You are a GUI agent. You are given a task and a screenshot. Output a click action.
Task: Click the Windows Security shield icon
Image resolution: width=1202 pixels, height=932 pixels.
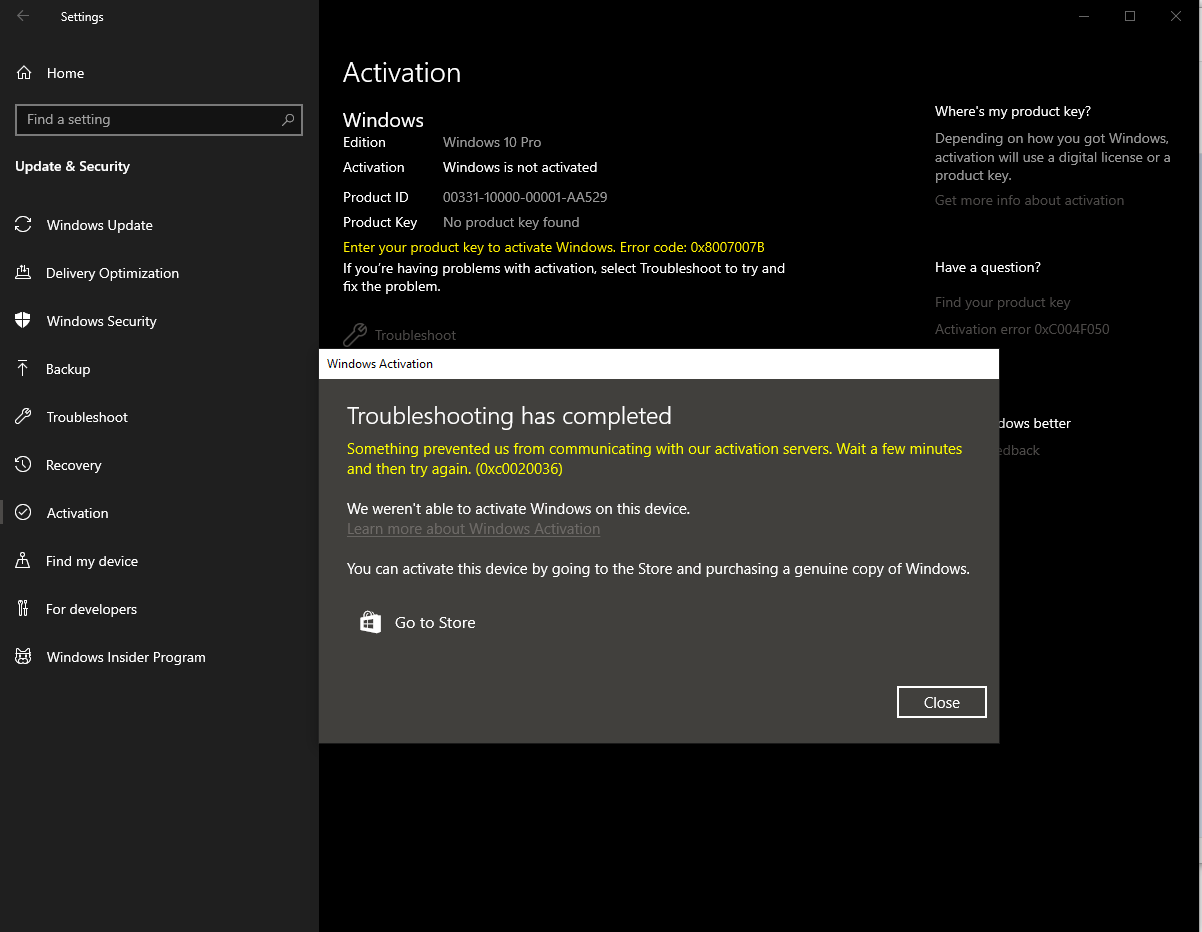coord(23,321)
